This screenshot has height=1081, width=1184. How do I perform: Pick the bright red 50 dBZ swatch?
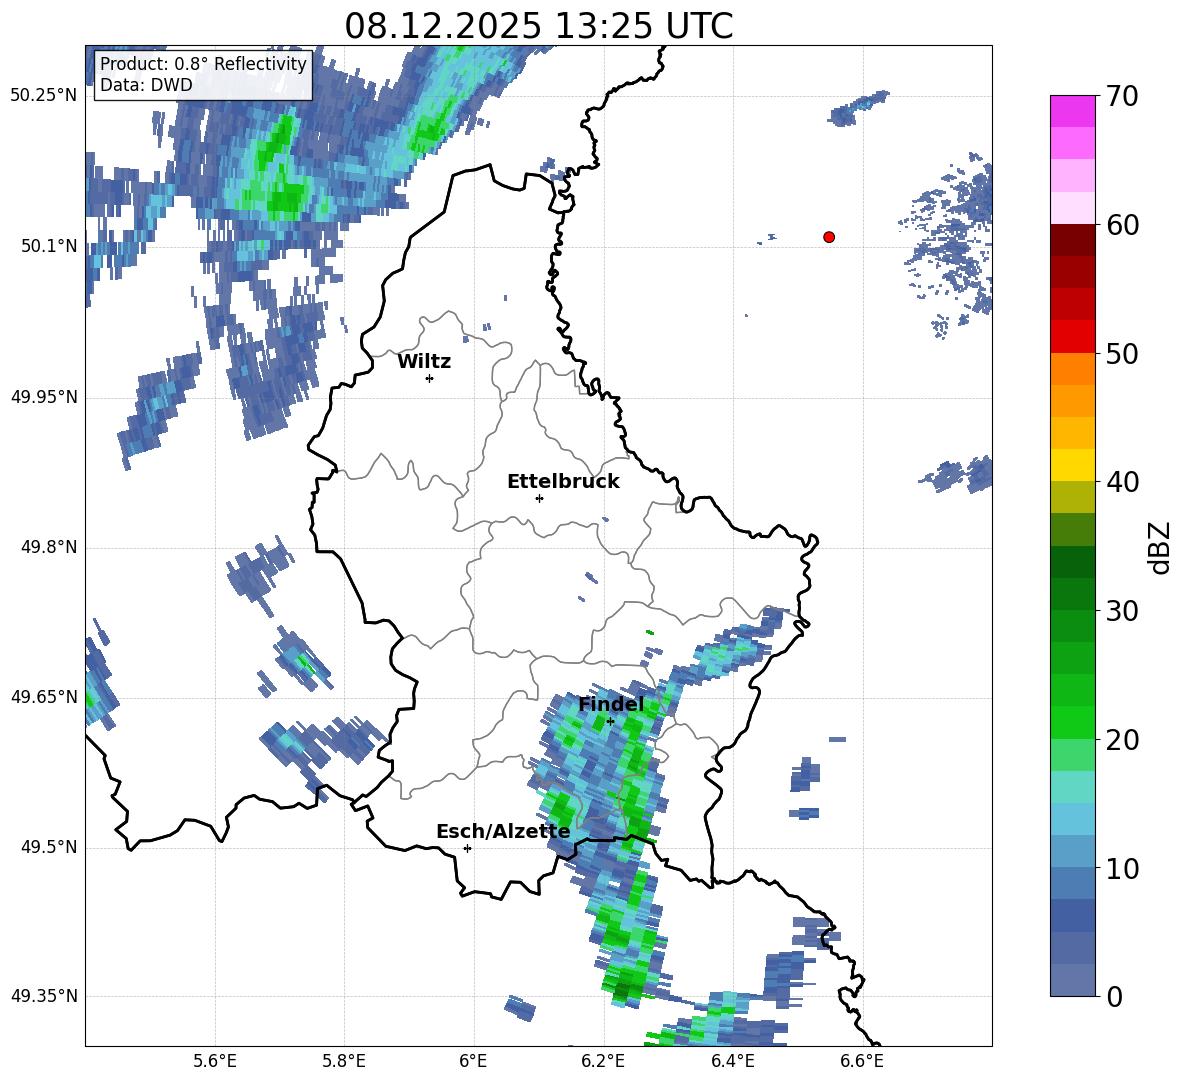point(1072,337)
